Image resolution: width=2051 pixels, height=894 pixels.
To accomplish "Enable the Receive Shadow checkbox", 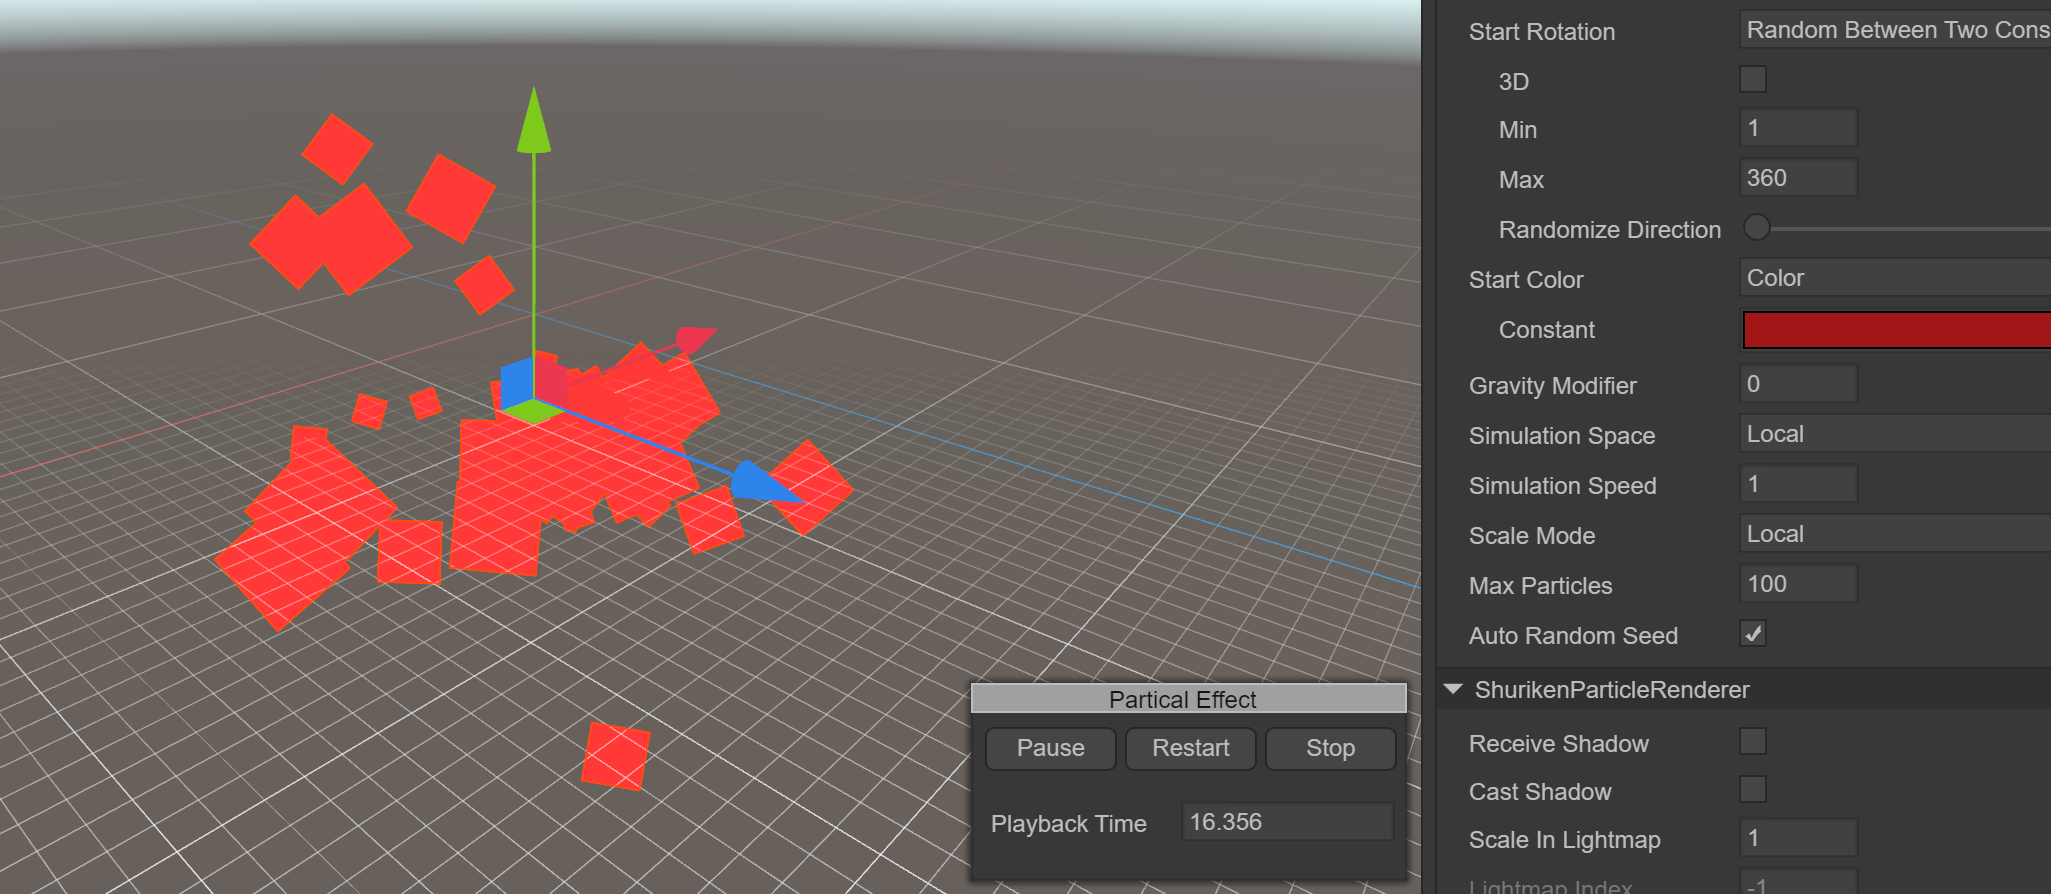I will (1753, 742).
